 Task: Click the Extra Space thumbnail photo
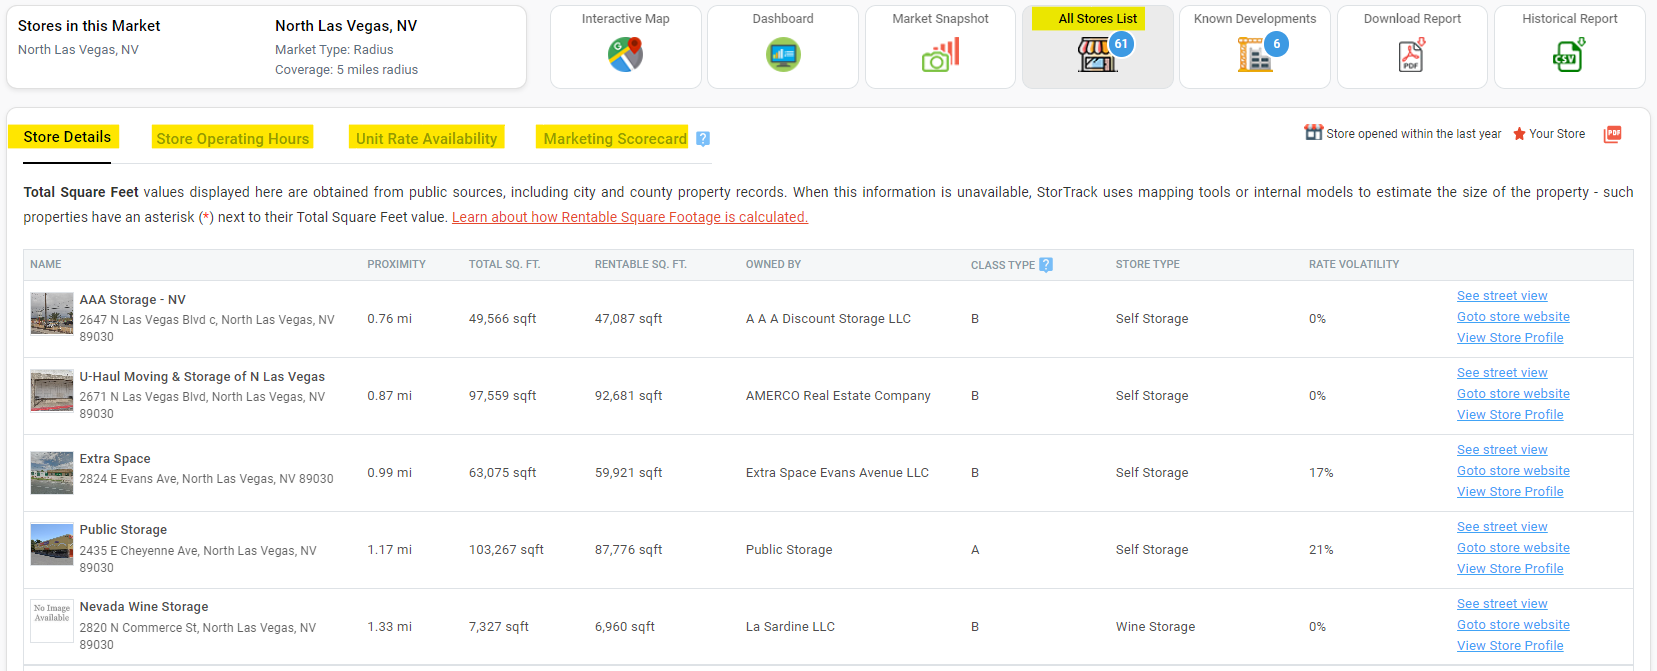(52, 473)
